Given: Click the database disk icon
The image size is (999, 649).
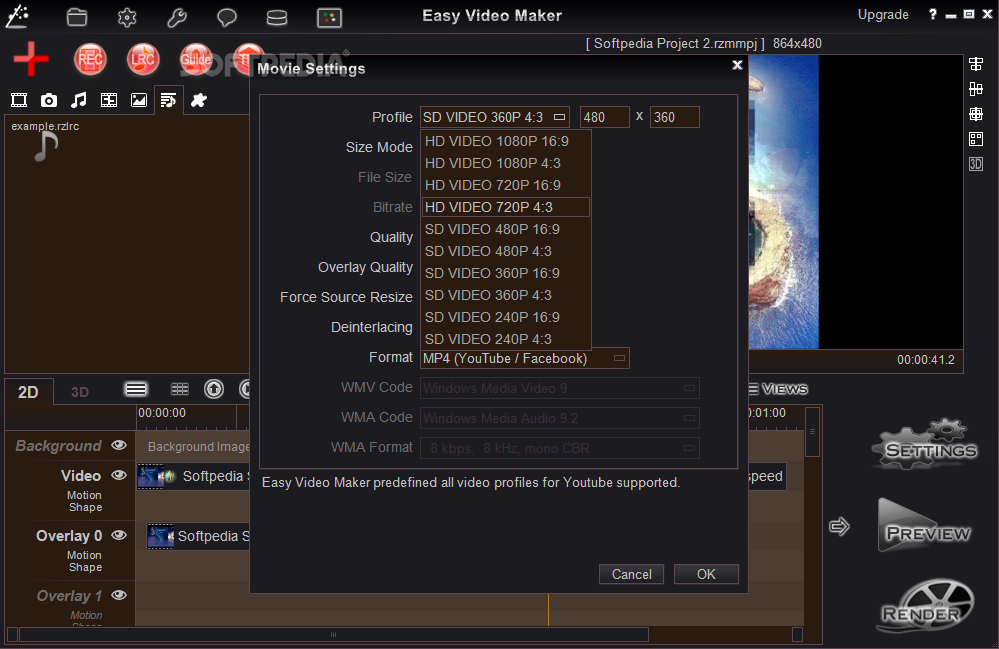Looking at the screenshot, I should pyautogui.click(x=277, y=18).
